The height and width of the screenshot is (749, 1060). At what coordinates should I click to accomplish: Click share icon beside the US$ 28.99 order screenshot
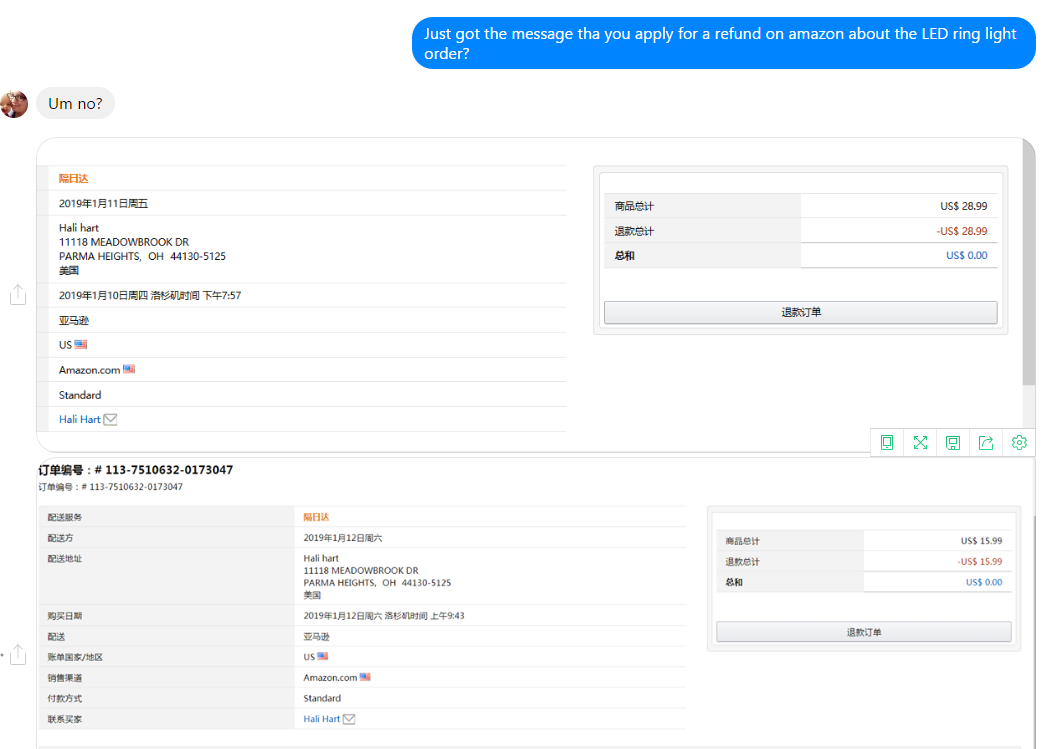(17, 295)
